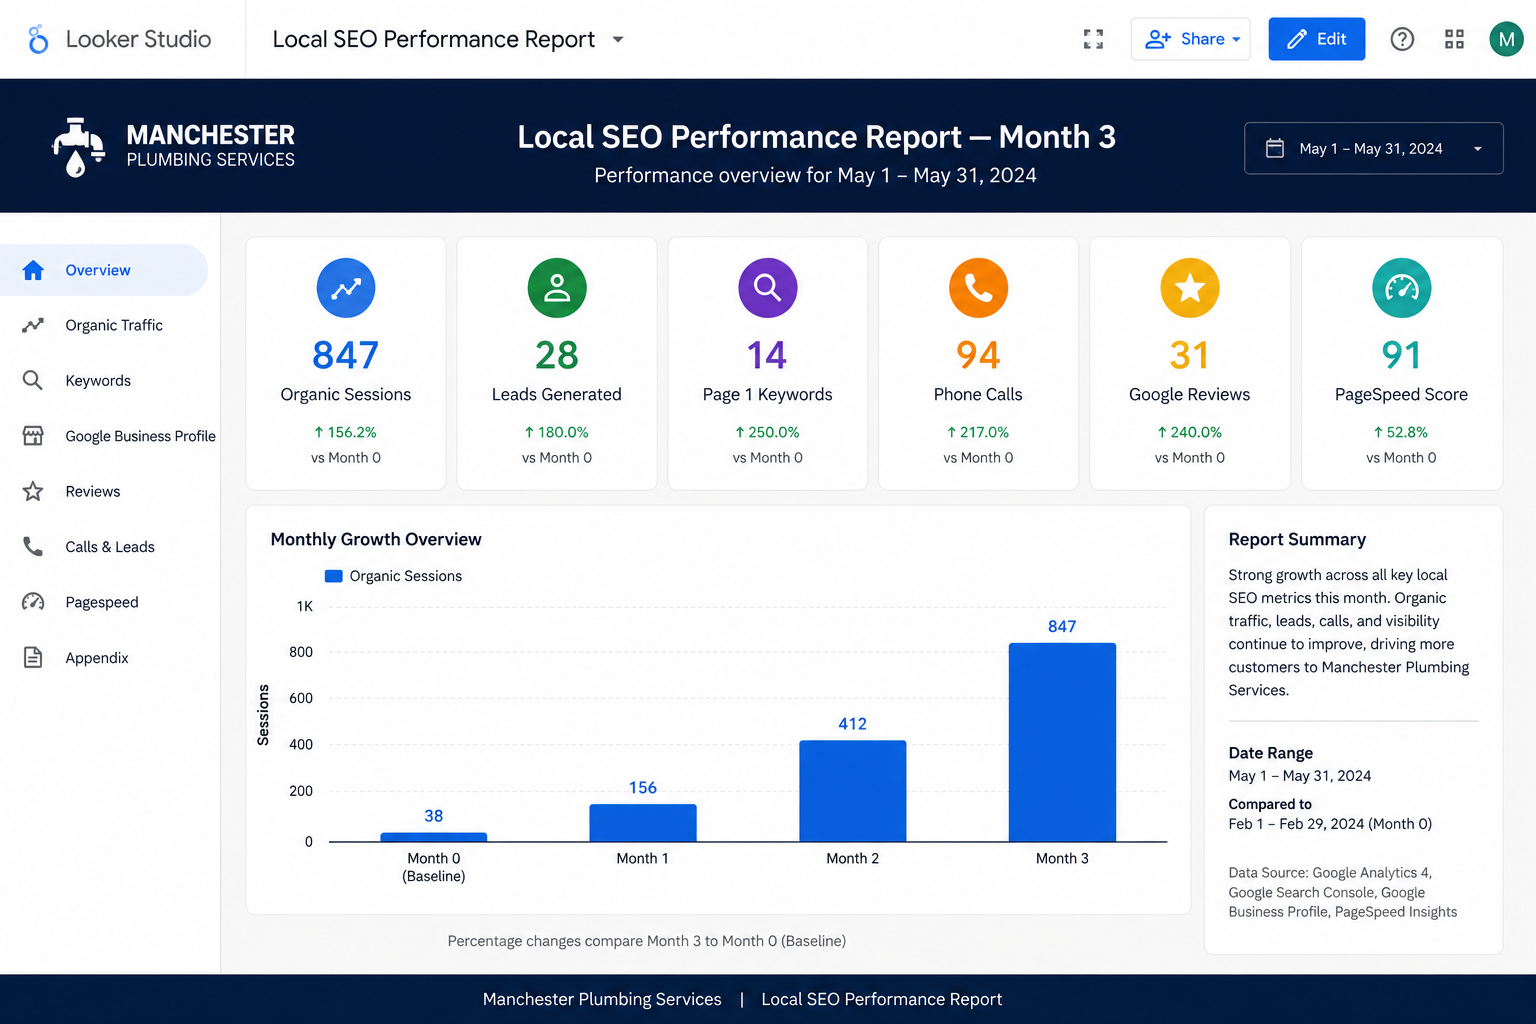Click the Month 0 baseline bar
Image resolution: width=1536 pixels, height=1024 pixels.
pos(434,837)
